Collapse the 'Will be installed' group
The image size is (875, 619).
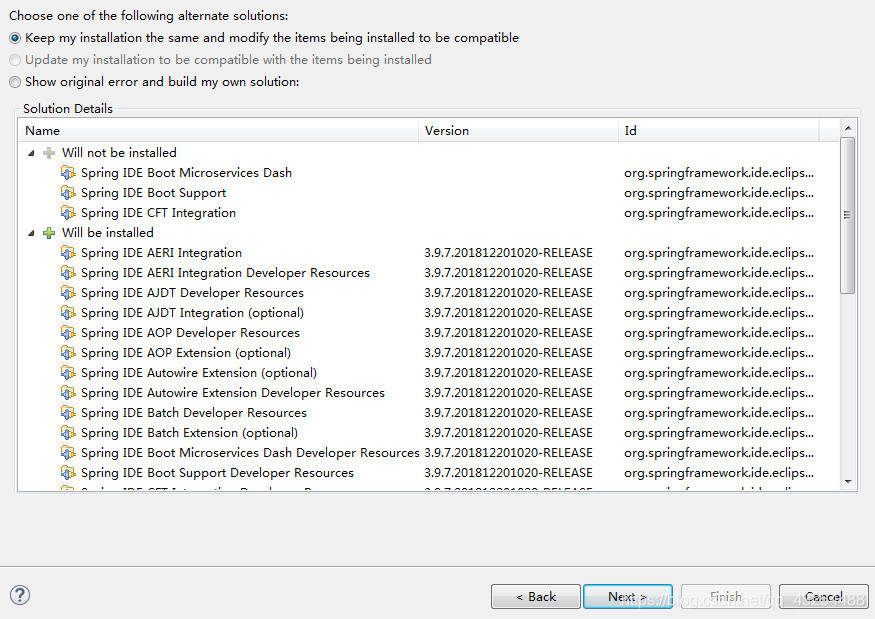point(31,233)
